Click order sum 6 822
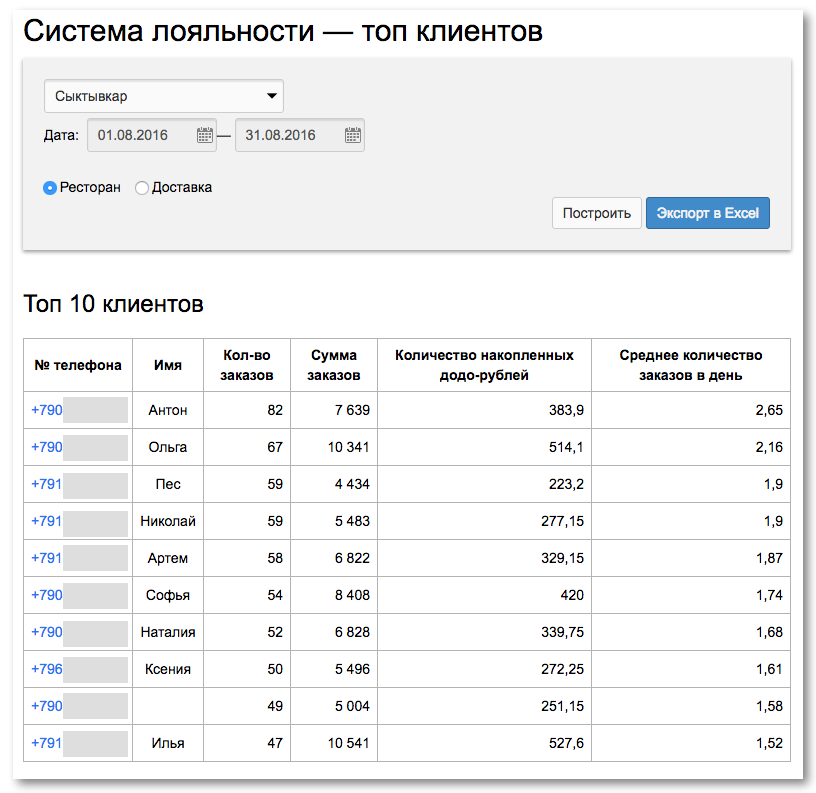This screenshot has width=816, height=793. (352, 558)
